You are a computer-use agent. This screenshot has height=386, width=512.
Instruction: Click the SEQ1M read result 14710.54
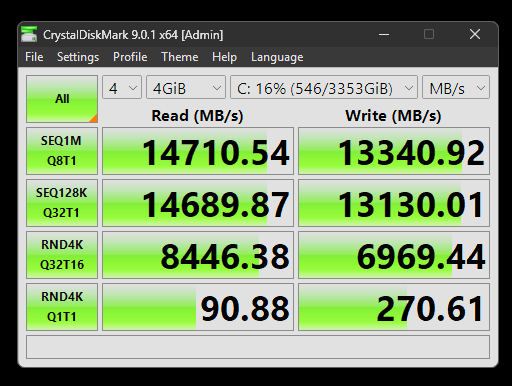[x=198, y=151]
